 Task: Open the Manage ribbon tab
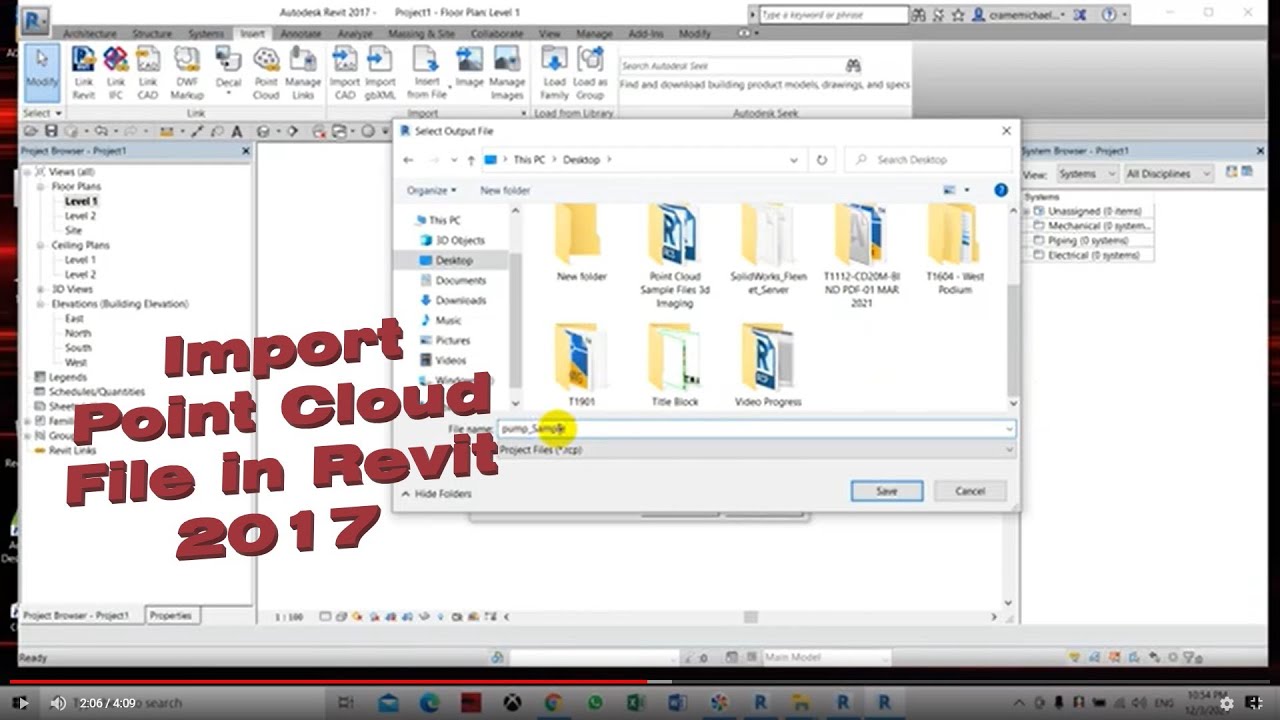(594, 34)
